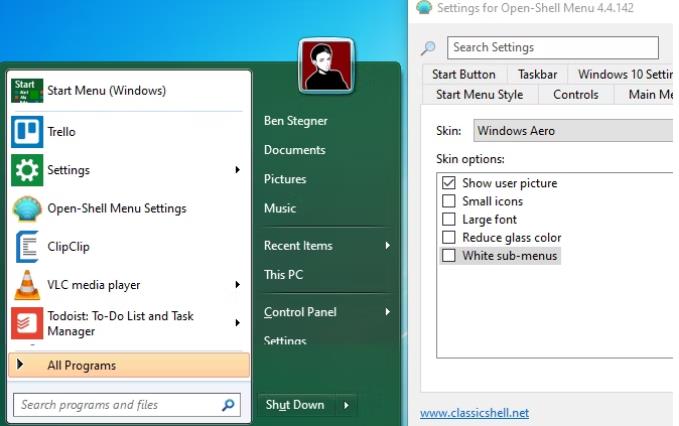This screenshot has width=679, height=426.
Task: Open Music from start menu
Action: (280, 208)
